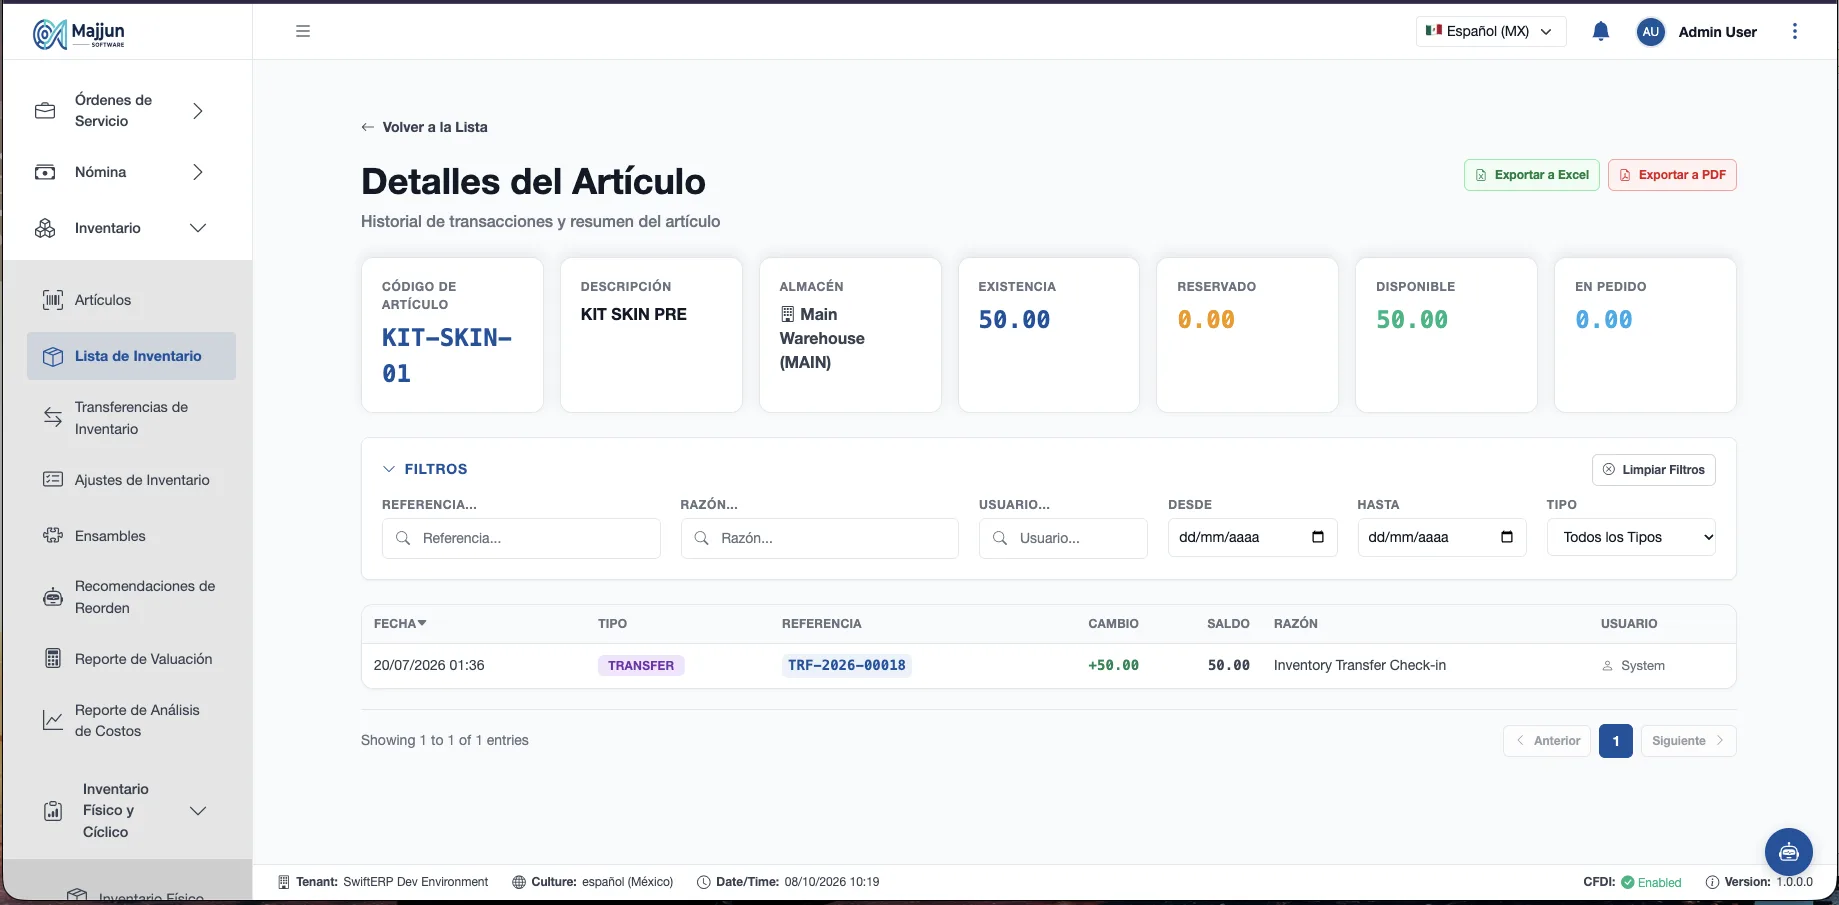Viewport: 1839px width, 905px height.
Task: Click Limpiar Filtros button
Action: [1654, 470]
